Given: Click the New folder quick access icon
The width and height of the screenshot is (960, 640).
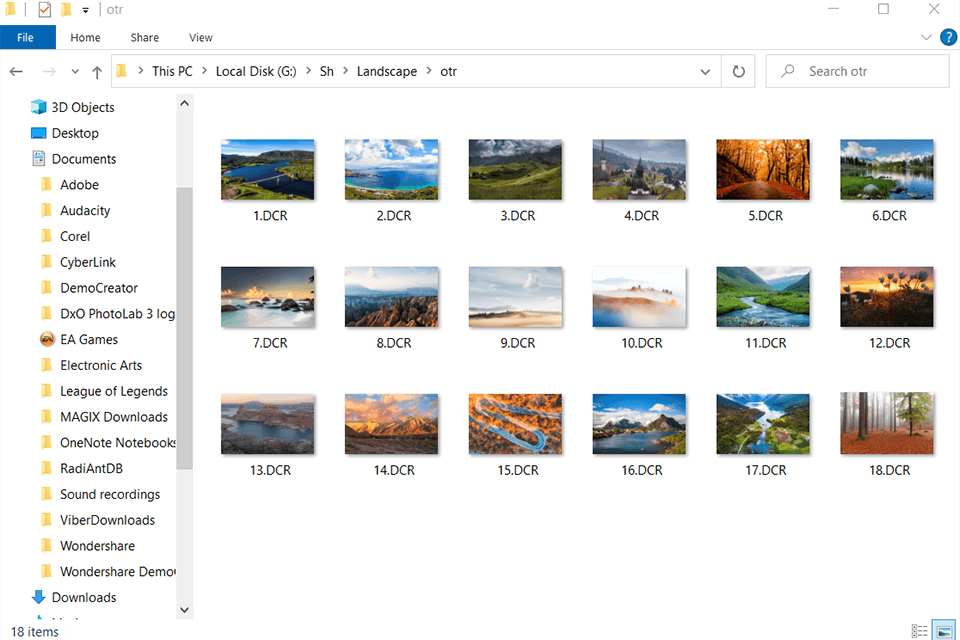Looking at the screenshot, I should (x=66, y=9).
